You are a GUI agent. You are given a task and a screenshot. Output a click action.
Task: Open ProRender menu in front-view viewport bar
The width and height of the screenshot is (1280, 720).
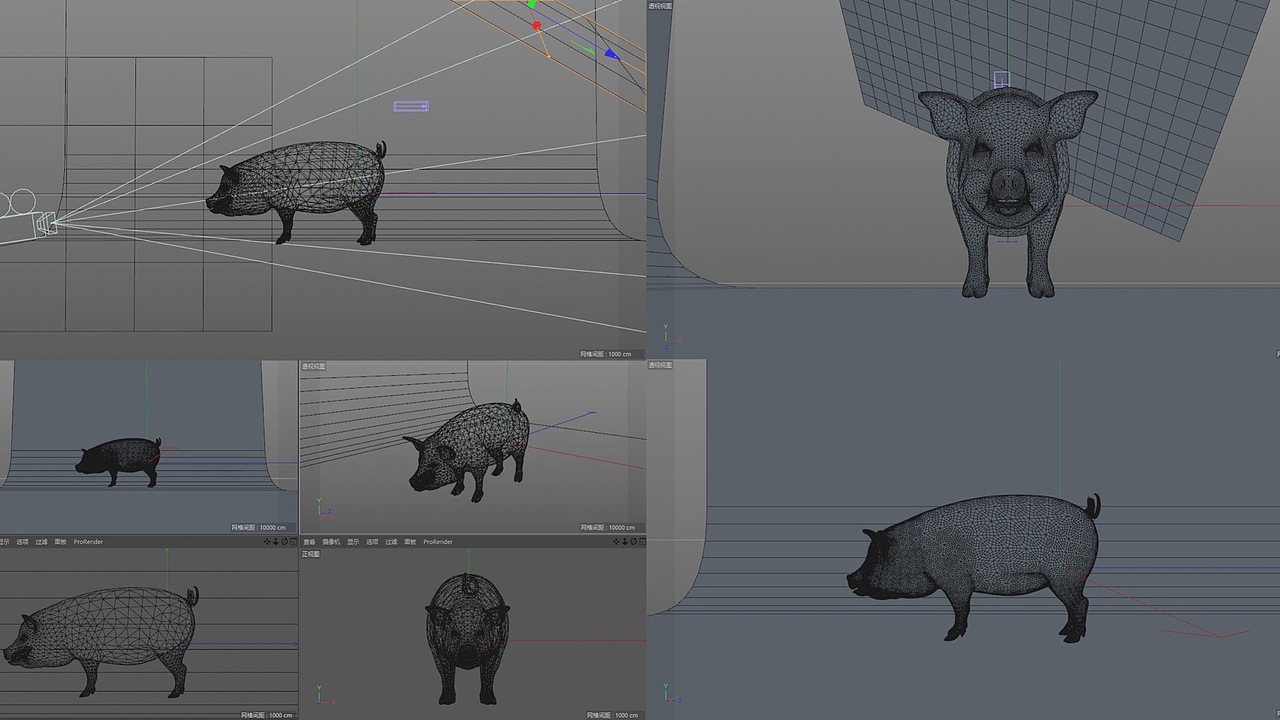tap(438, 542)
